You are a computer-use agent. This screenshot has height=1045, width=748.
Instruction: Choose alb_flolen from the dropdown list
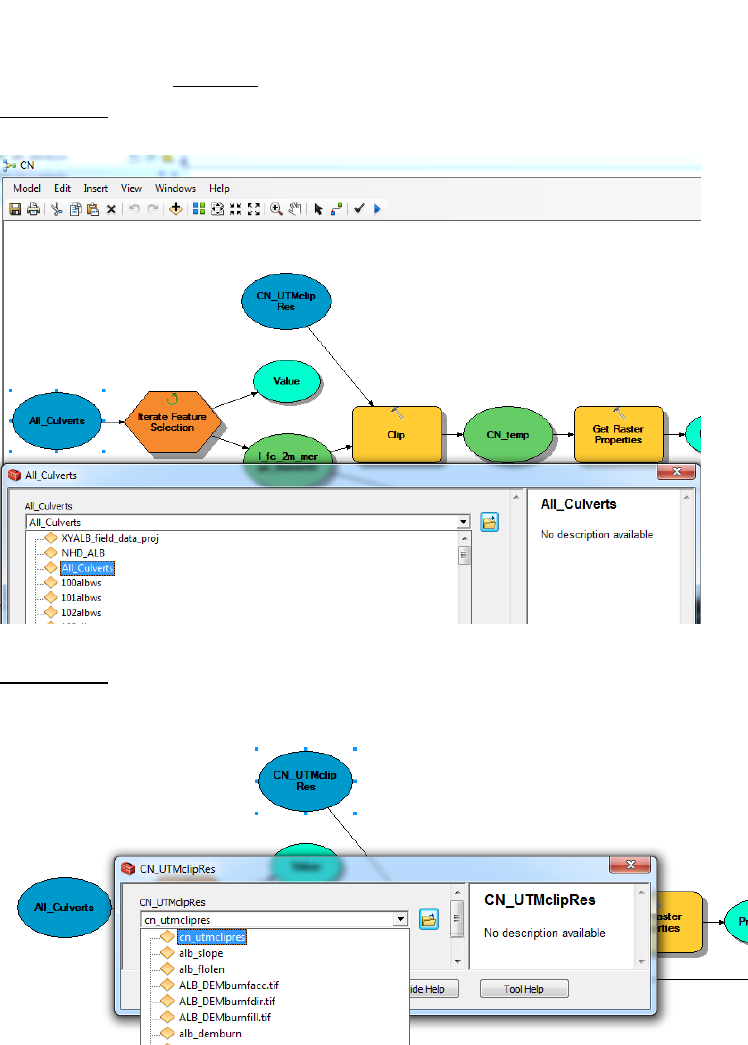pyautogui.click(x=201, y=970)
